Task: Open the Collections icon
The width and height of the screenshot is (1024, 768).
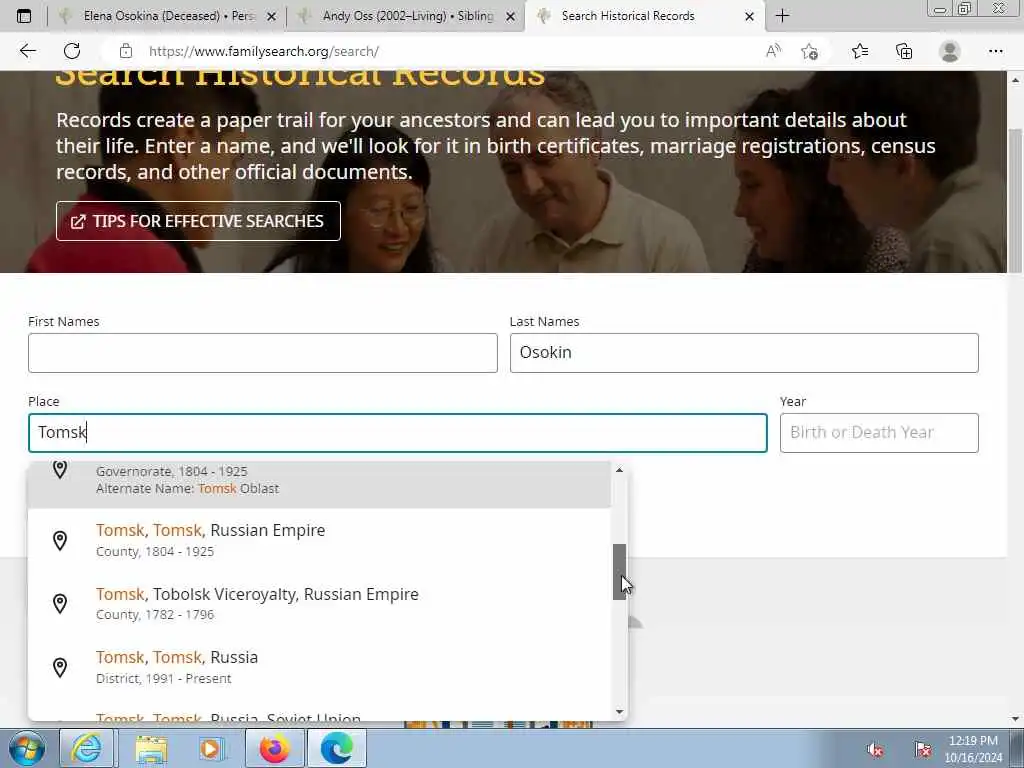Action: 904,51
